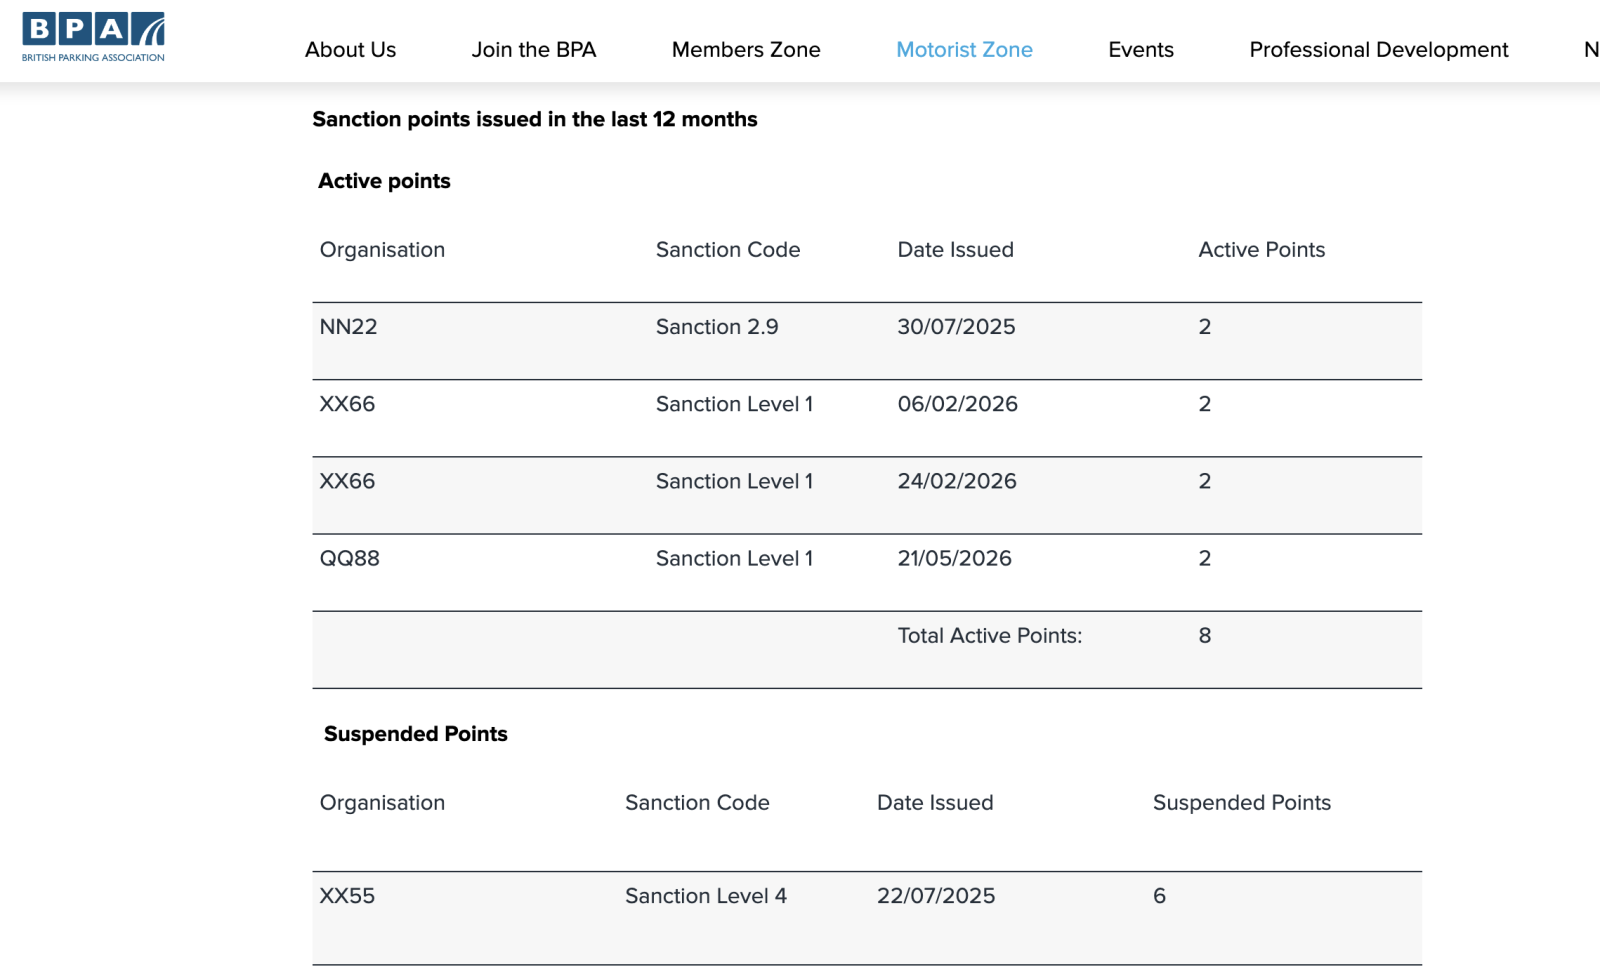Image resolution: width=1600 pixels, height=974 pixels.
Task: Open Professional Development menu
Action: tap(1379, 49)
